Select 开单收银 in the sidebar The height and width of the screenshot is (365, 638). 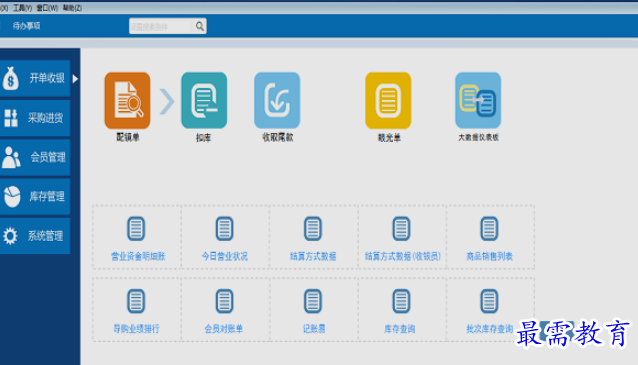tap(35, 78)
